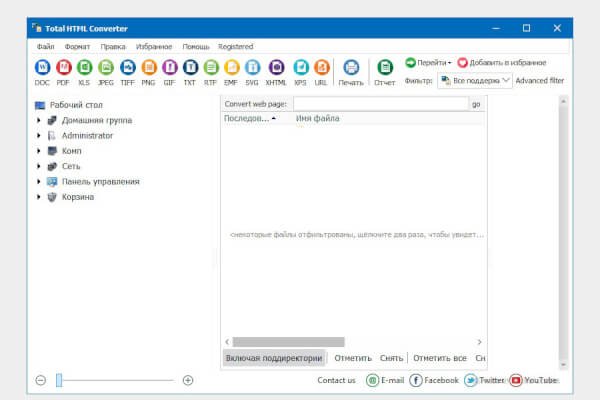Screen dimensions: 600x400
Task: Click Добавить в избранное heart icon
Action: (462, 62)
